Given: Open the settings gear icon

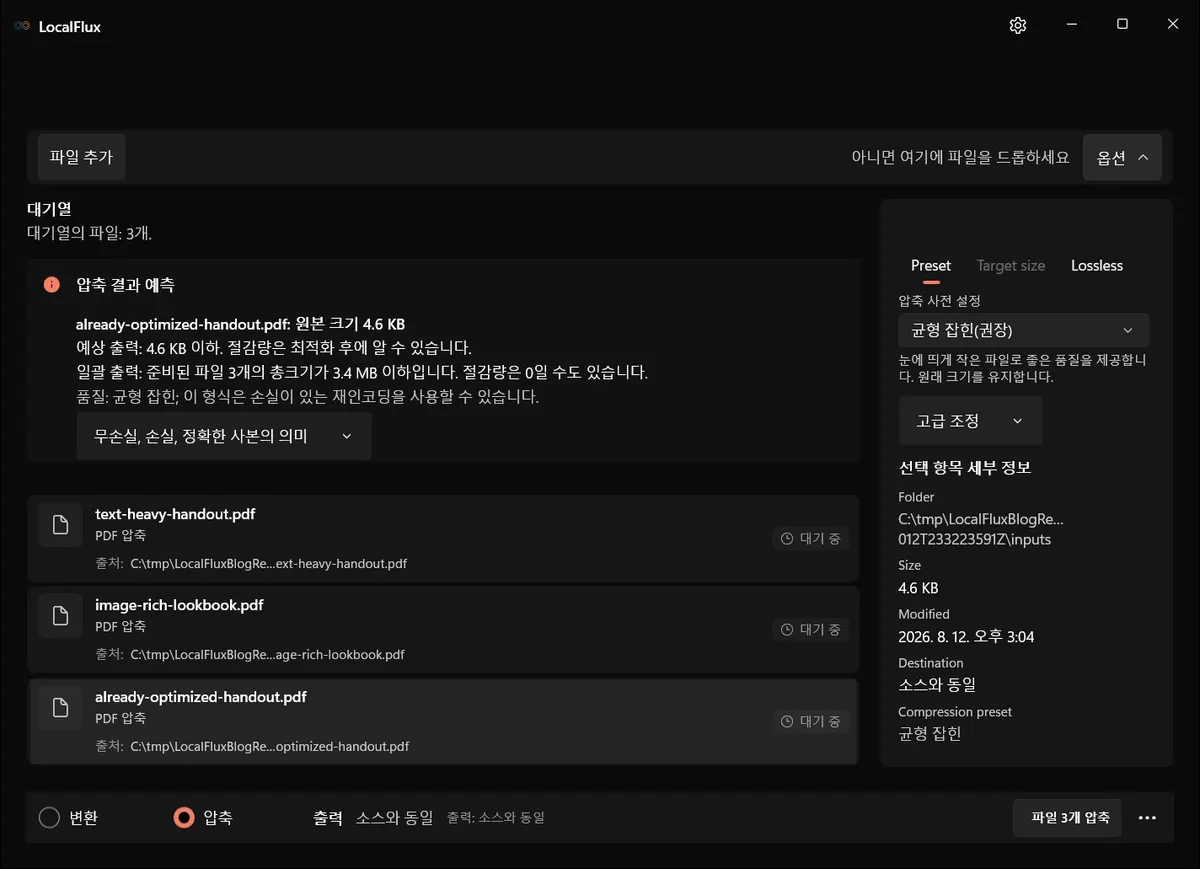Looking at the screenshot, I should click(x=1018, y=25).
